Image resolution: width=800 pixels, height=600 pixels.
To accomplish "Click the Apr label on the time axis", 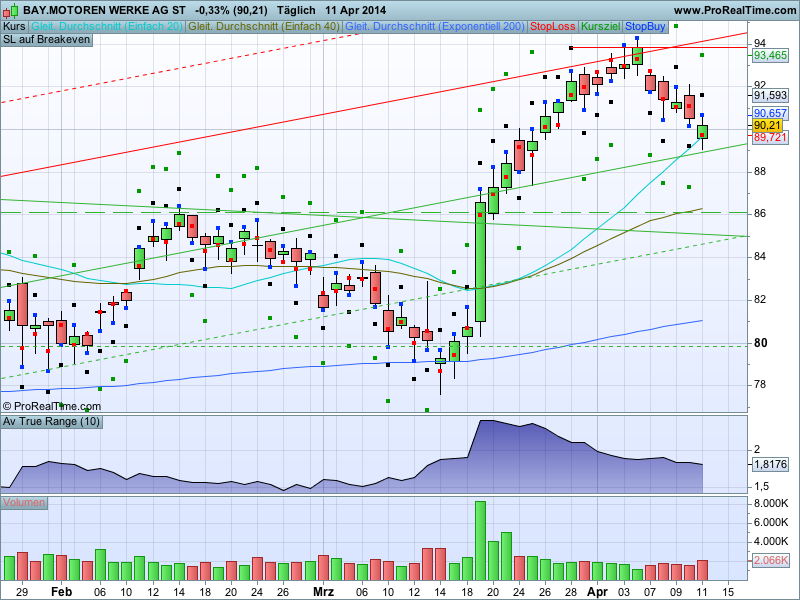I will tap(597, 592).
